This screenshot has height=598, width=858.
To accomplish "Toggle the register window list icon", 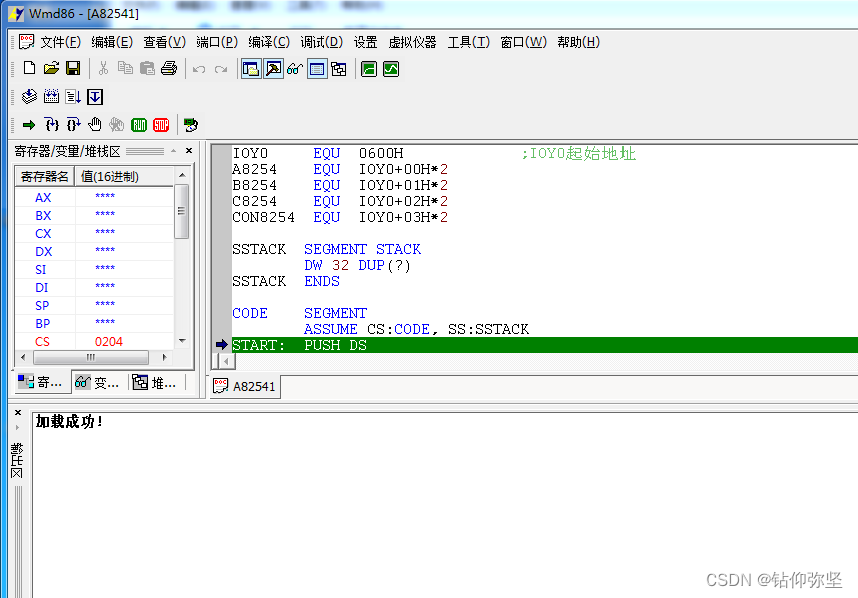I will tap(317, 69).
